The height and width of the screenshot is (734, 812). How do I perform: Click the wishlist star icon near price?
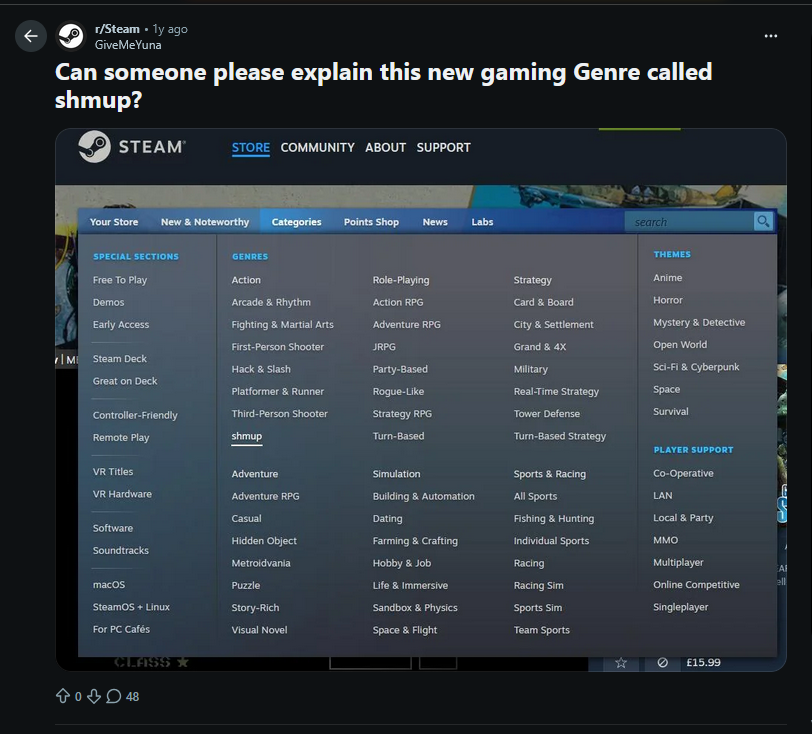tap(620, 663)
